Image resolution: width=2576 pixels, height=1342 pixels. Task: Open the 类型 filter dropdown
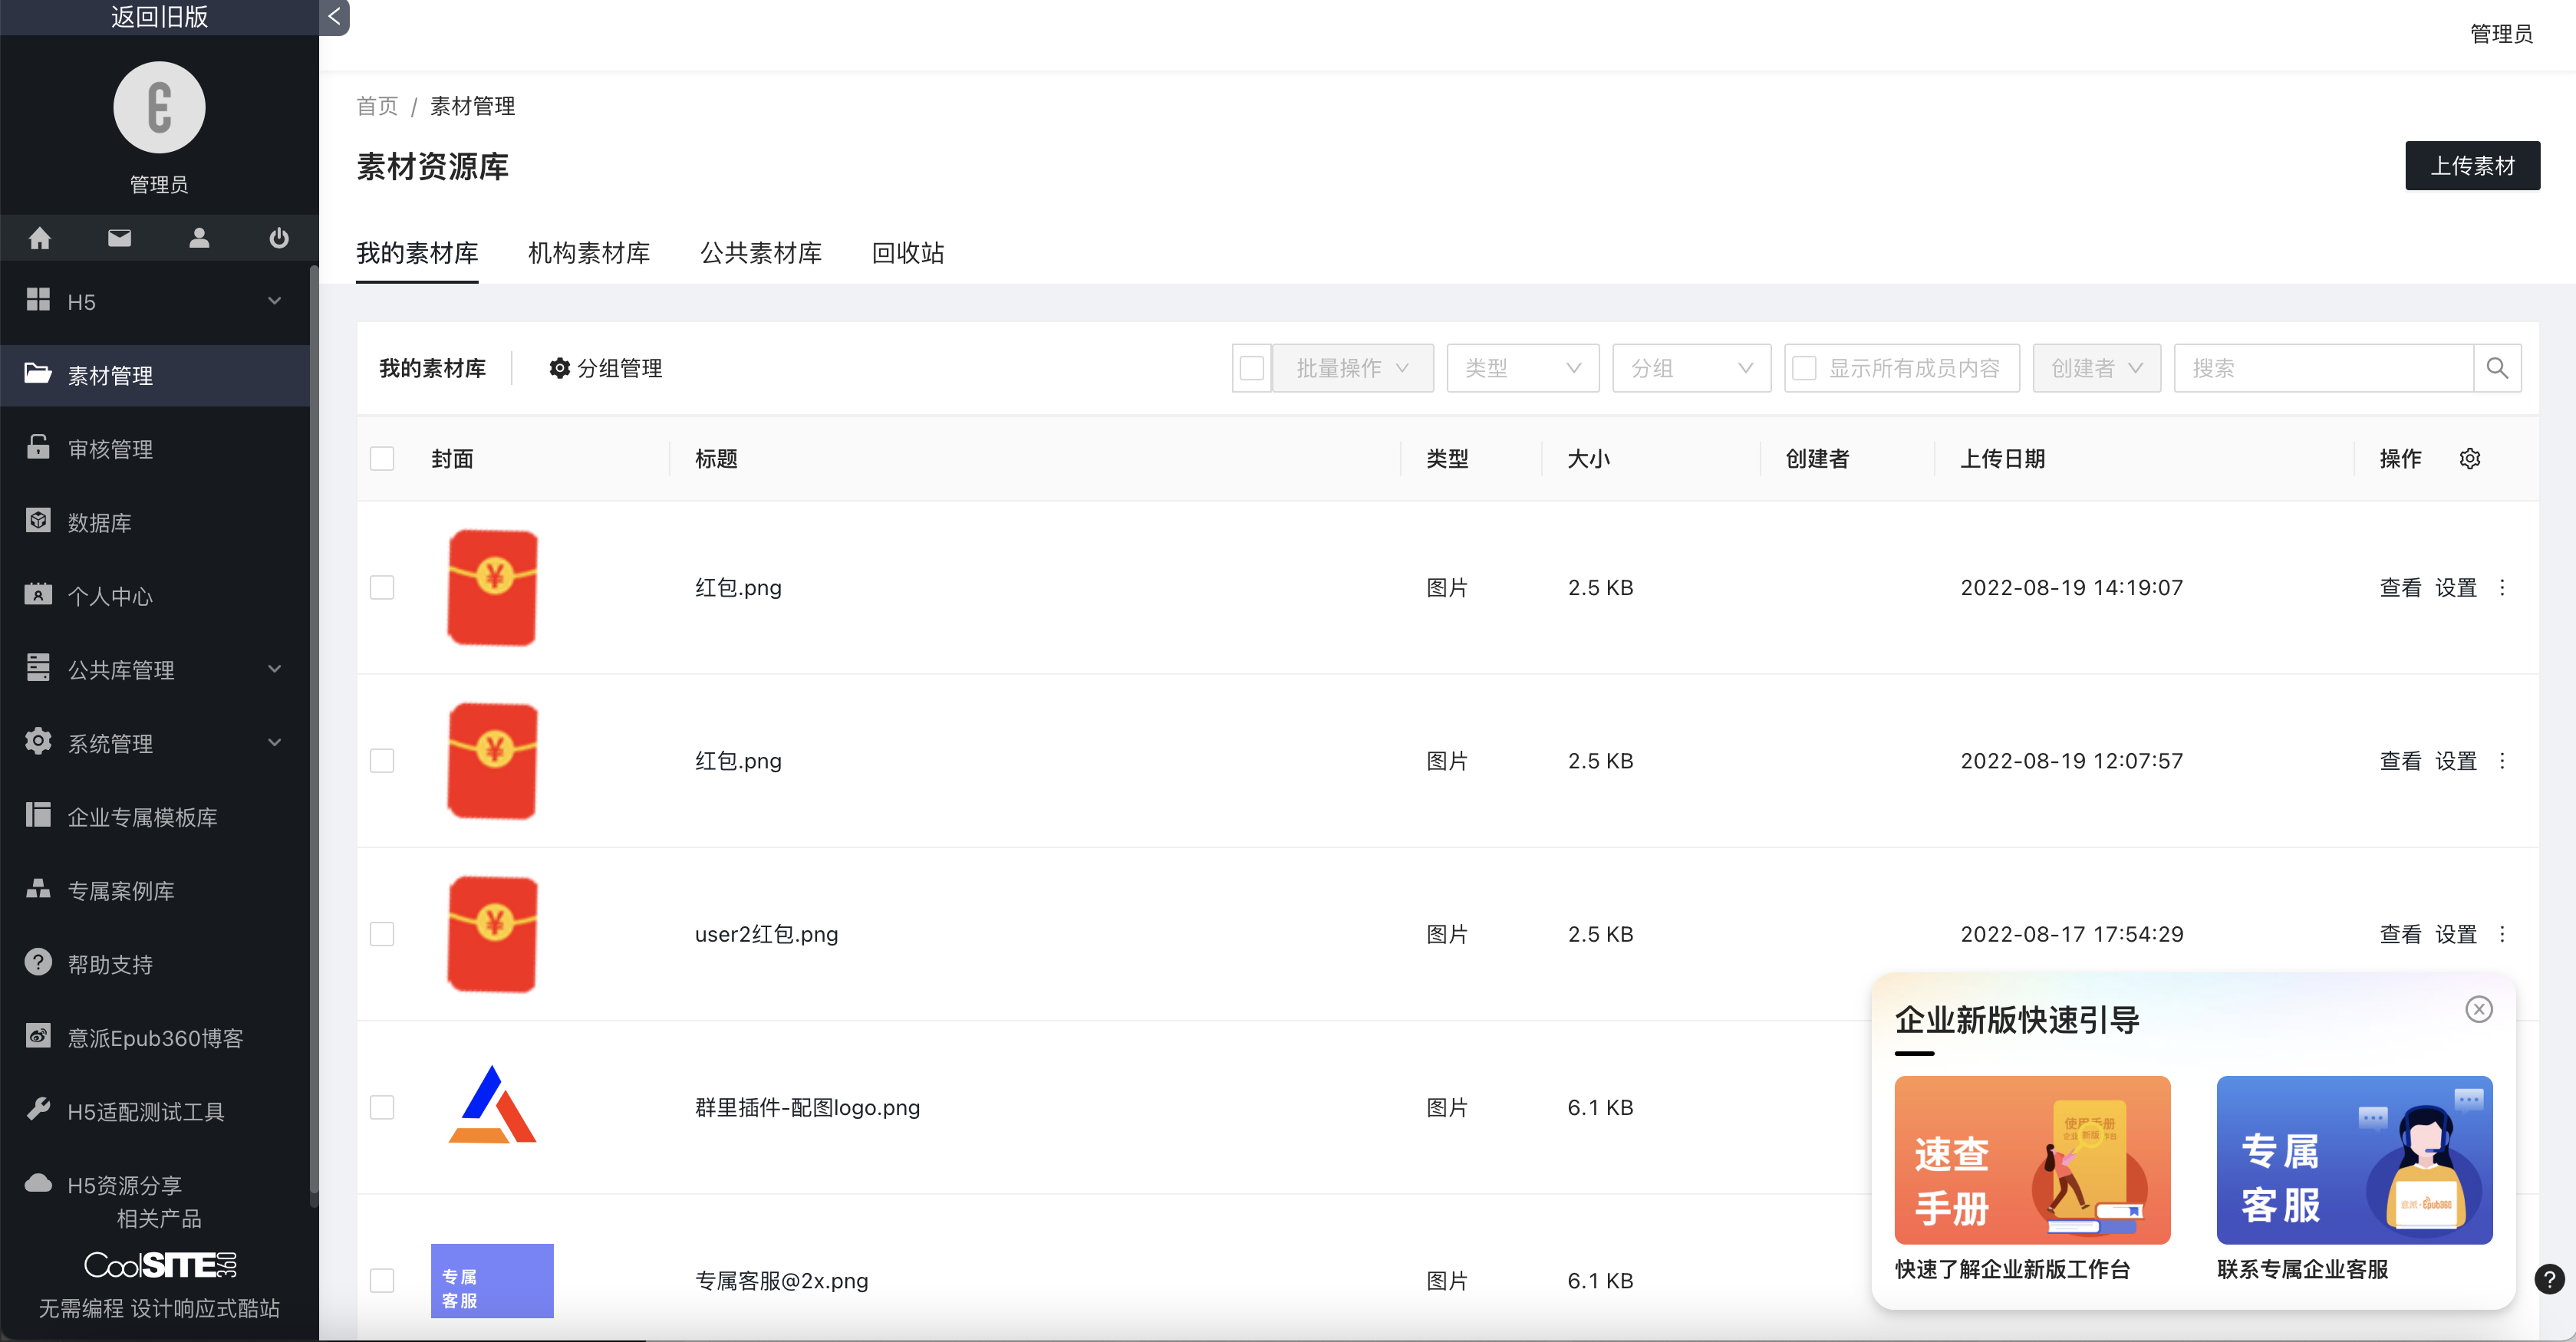tap(1522, 368)
